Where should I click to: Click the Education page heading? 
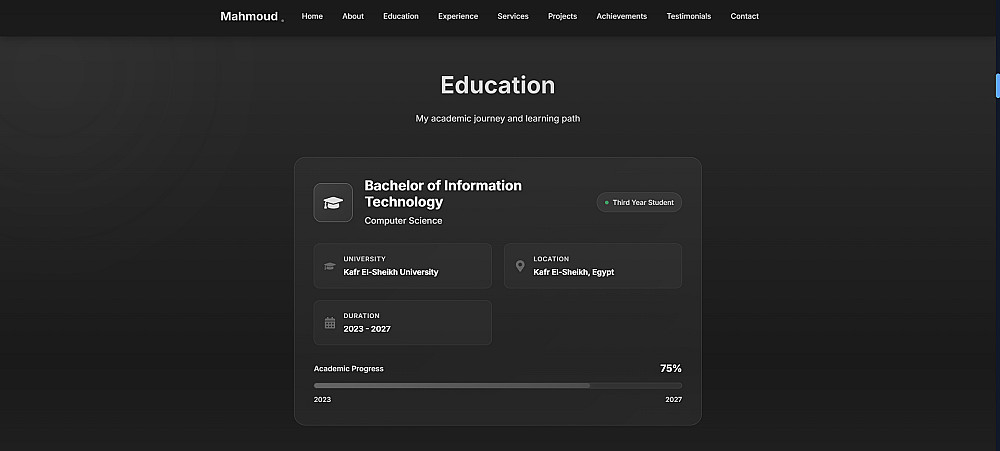497,85
